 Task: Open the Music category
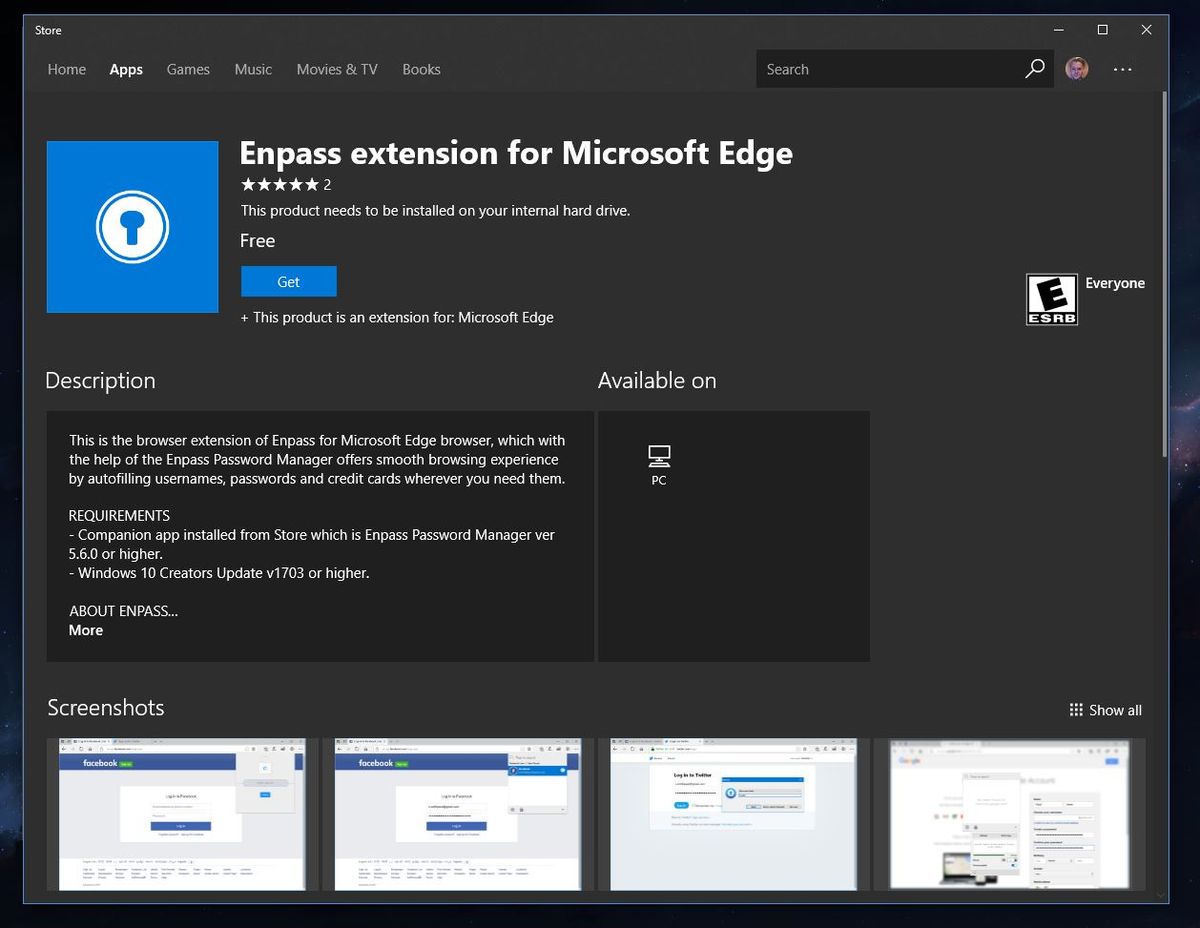click(252, 68)
